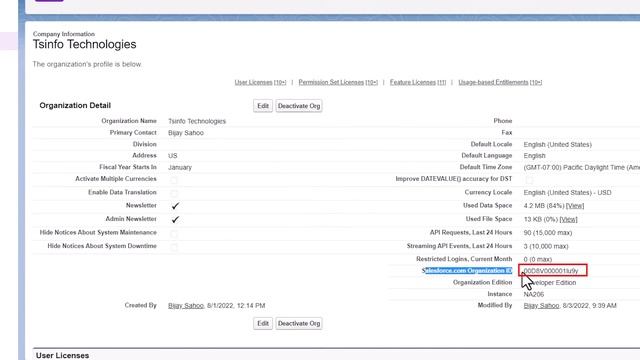This screenshot has height=360, width=640.
Task: Click the Organization Name value Tsinfo Technologies
Action: 197,121
